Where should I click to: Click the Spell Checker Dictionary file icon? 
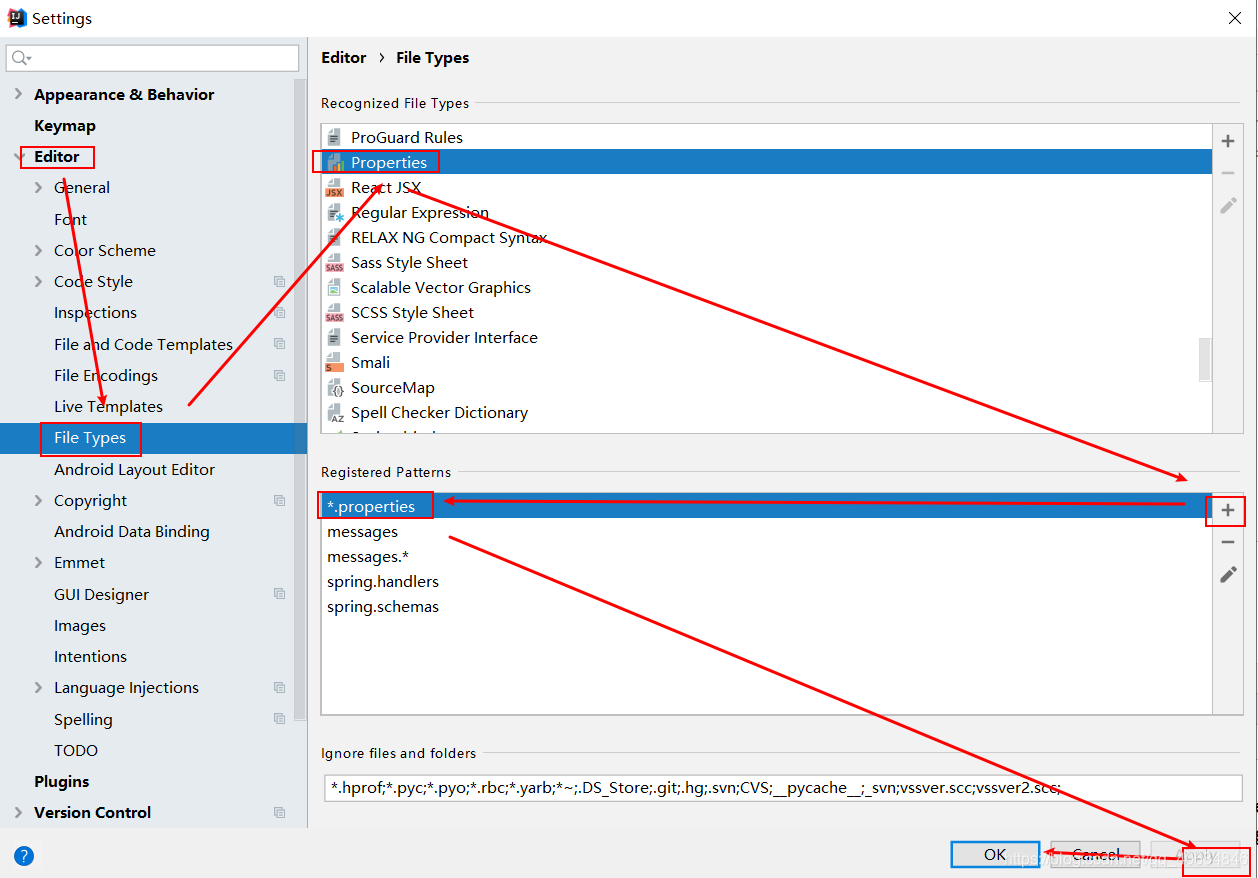[335, 413]
